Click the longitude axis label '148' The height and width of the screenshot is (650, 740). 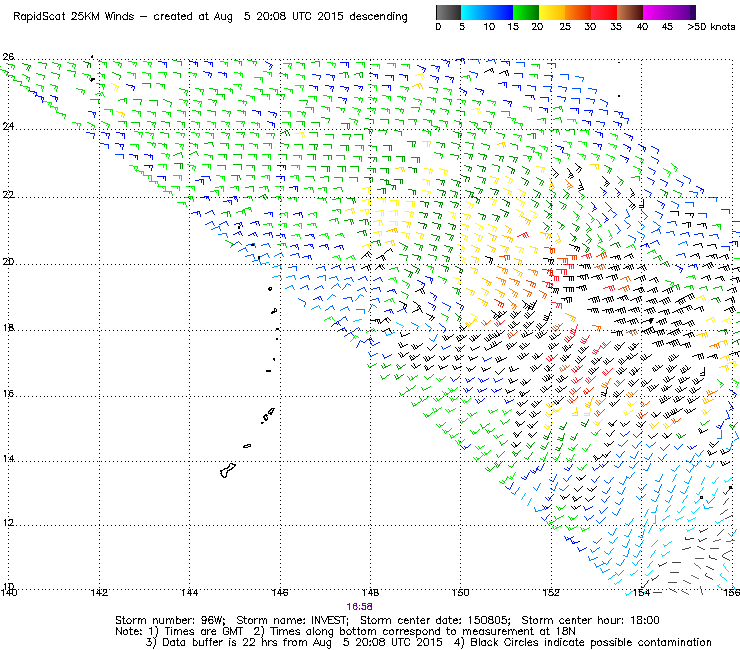pos(370,592)
